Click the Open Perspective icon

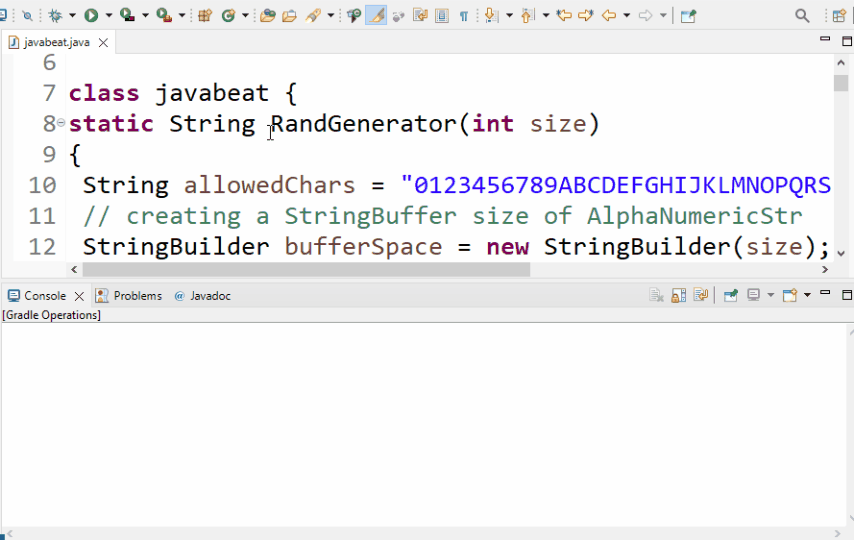(839, 16)
